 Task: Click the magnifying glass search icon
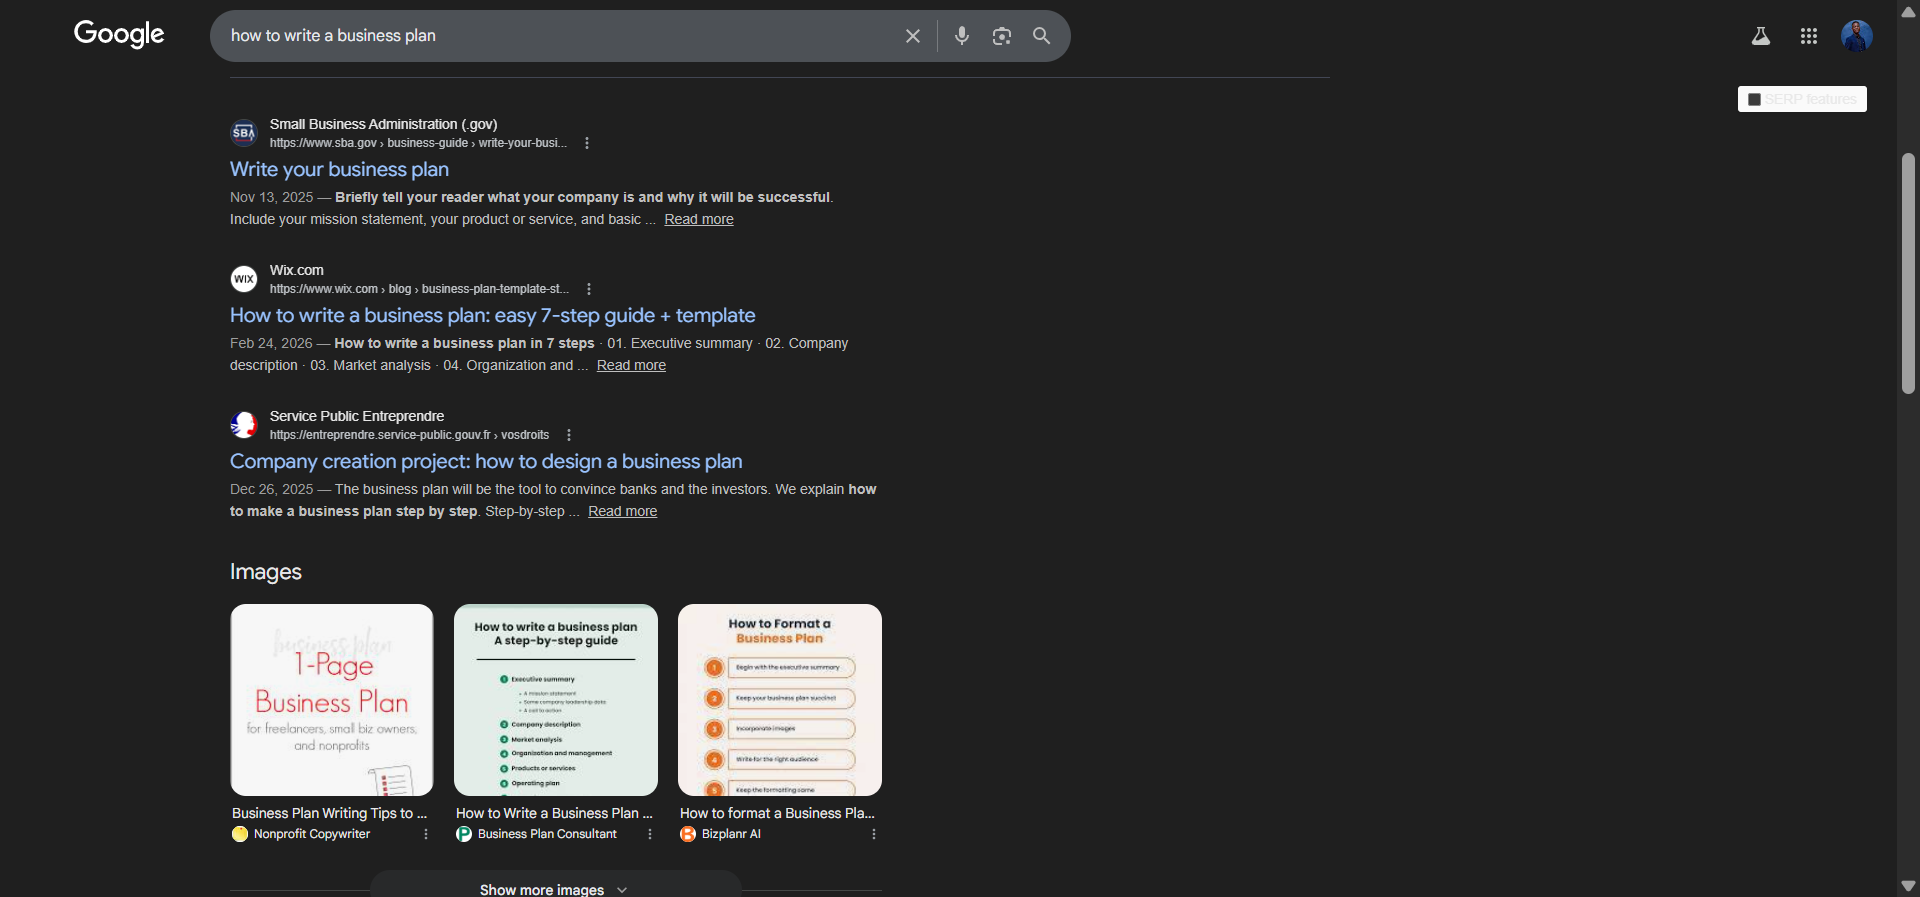point(1041,36)
